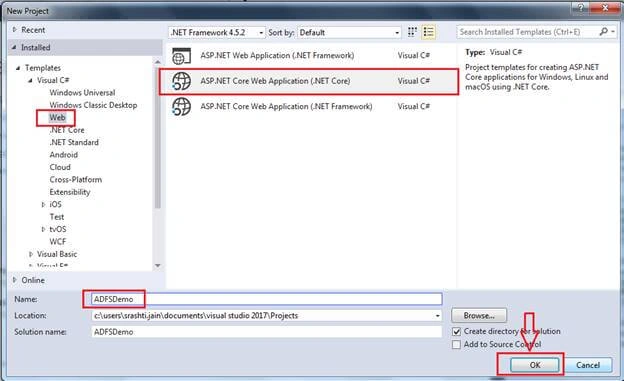Collapse the Visual C# node
This screenshot has width=624, height=381.
30,80
